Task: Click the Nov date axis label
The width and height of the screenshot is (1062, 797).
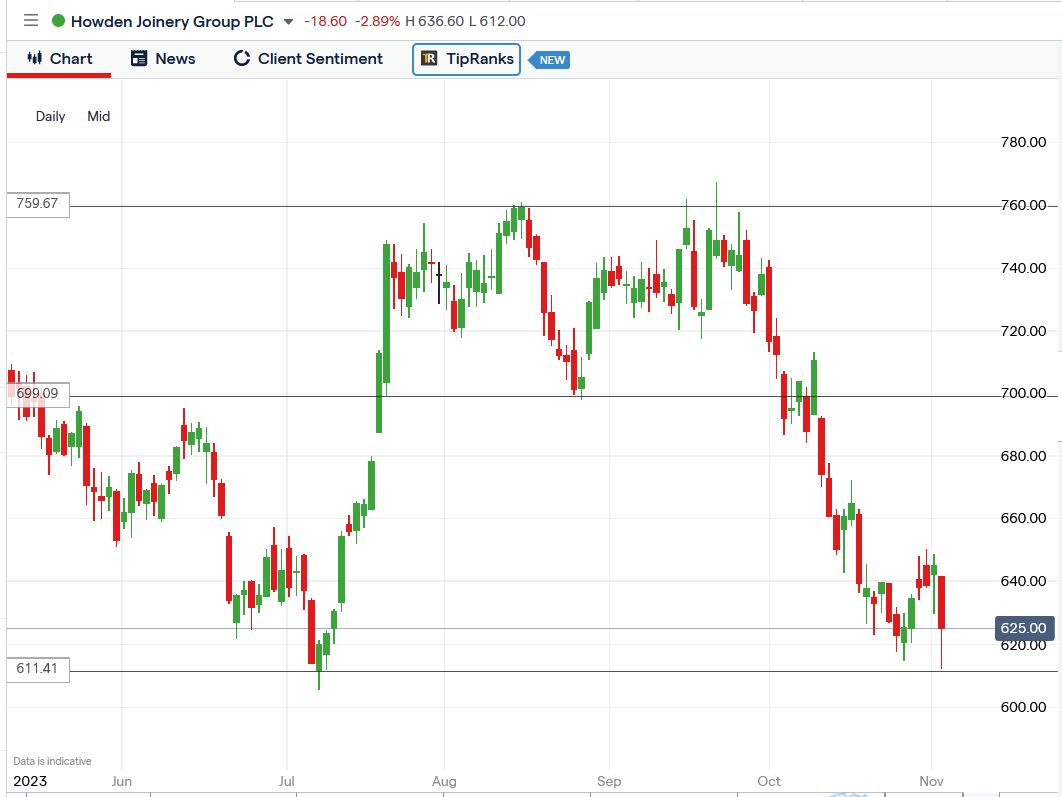Action: (x=931, y=781)
